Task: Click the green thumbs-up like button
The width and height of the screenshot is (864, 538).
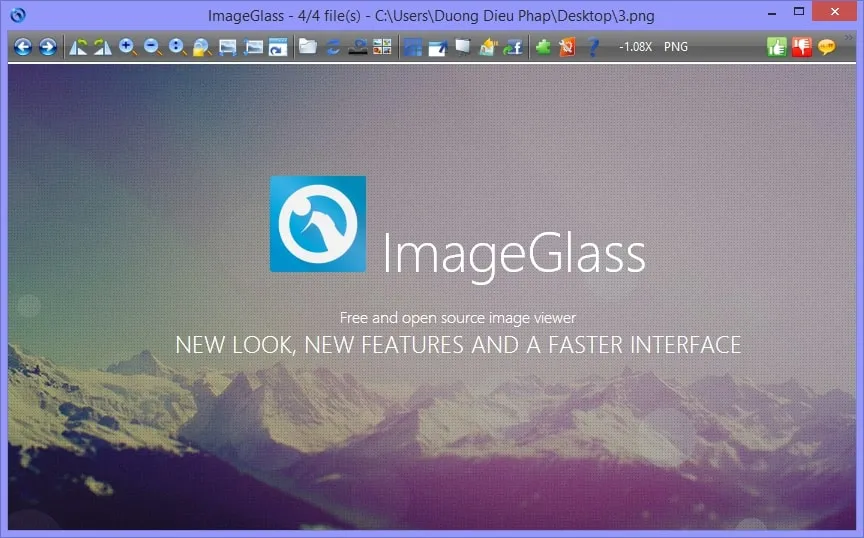Action: click(x=777, y=47)
